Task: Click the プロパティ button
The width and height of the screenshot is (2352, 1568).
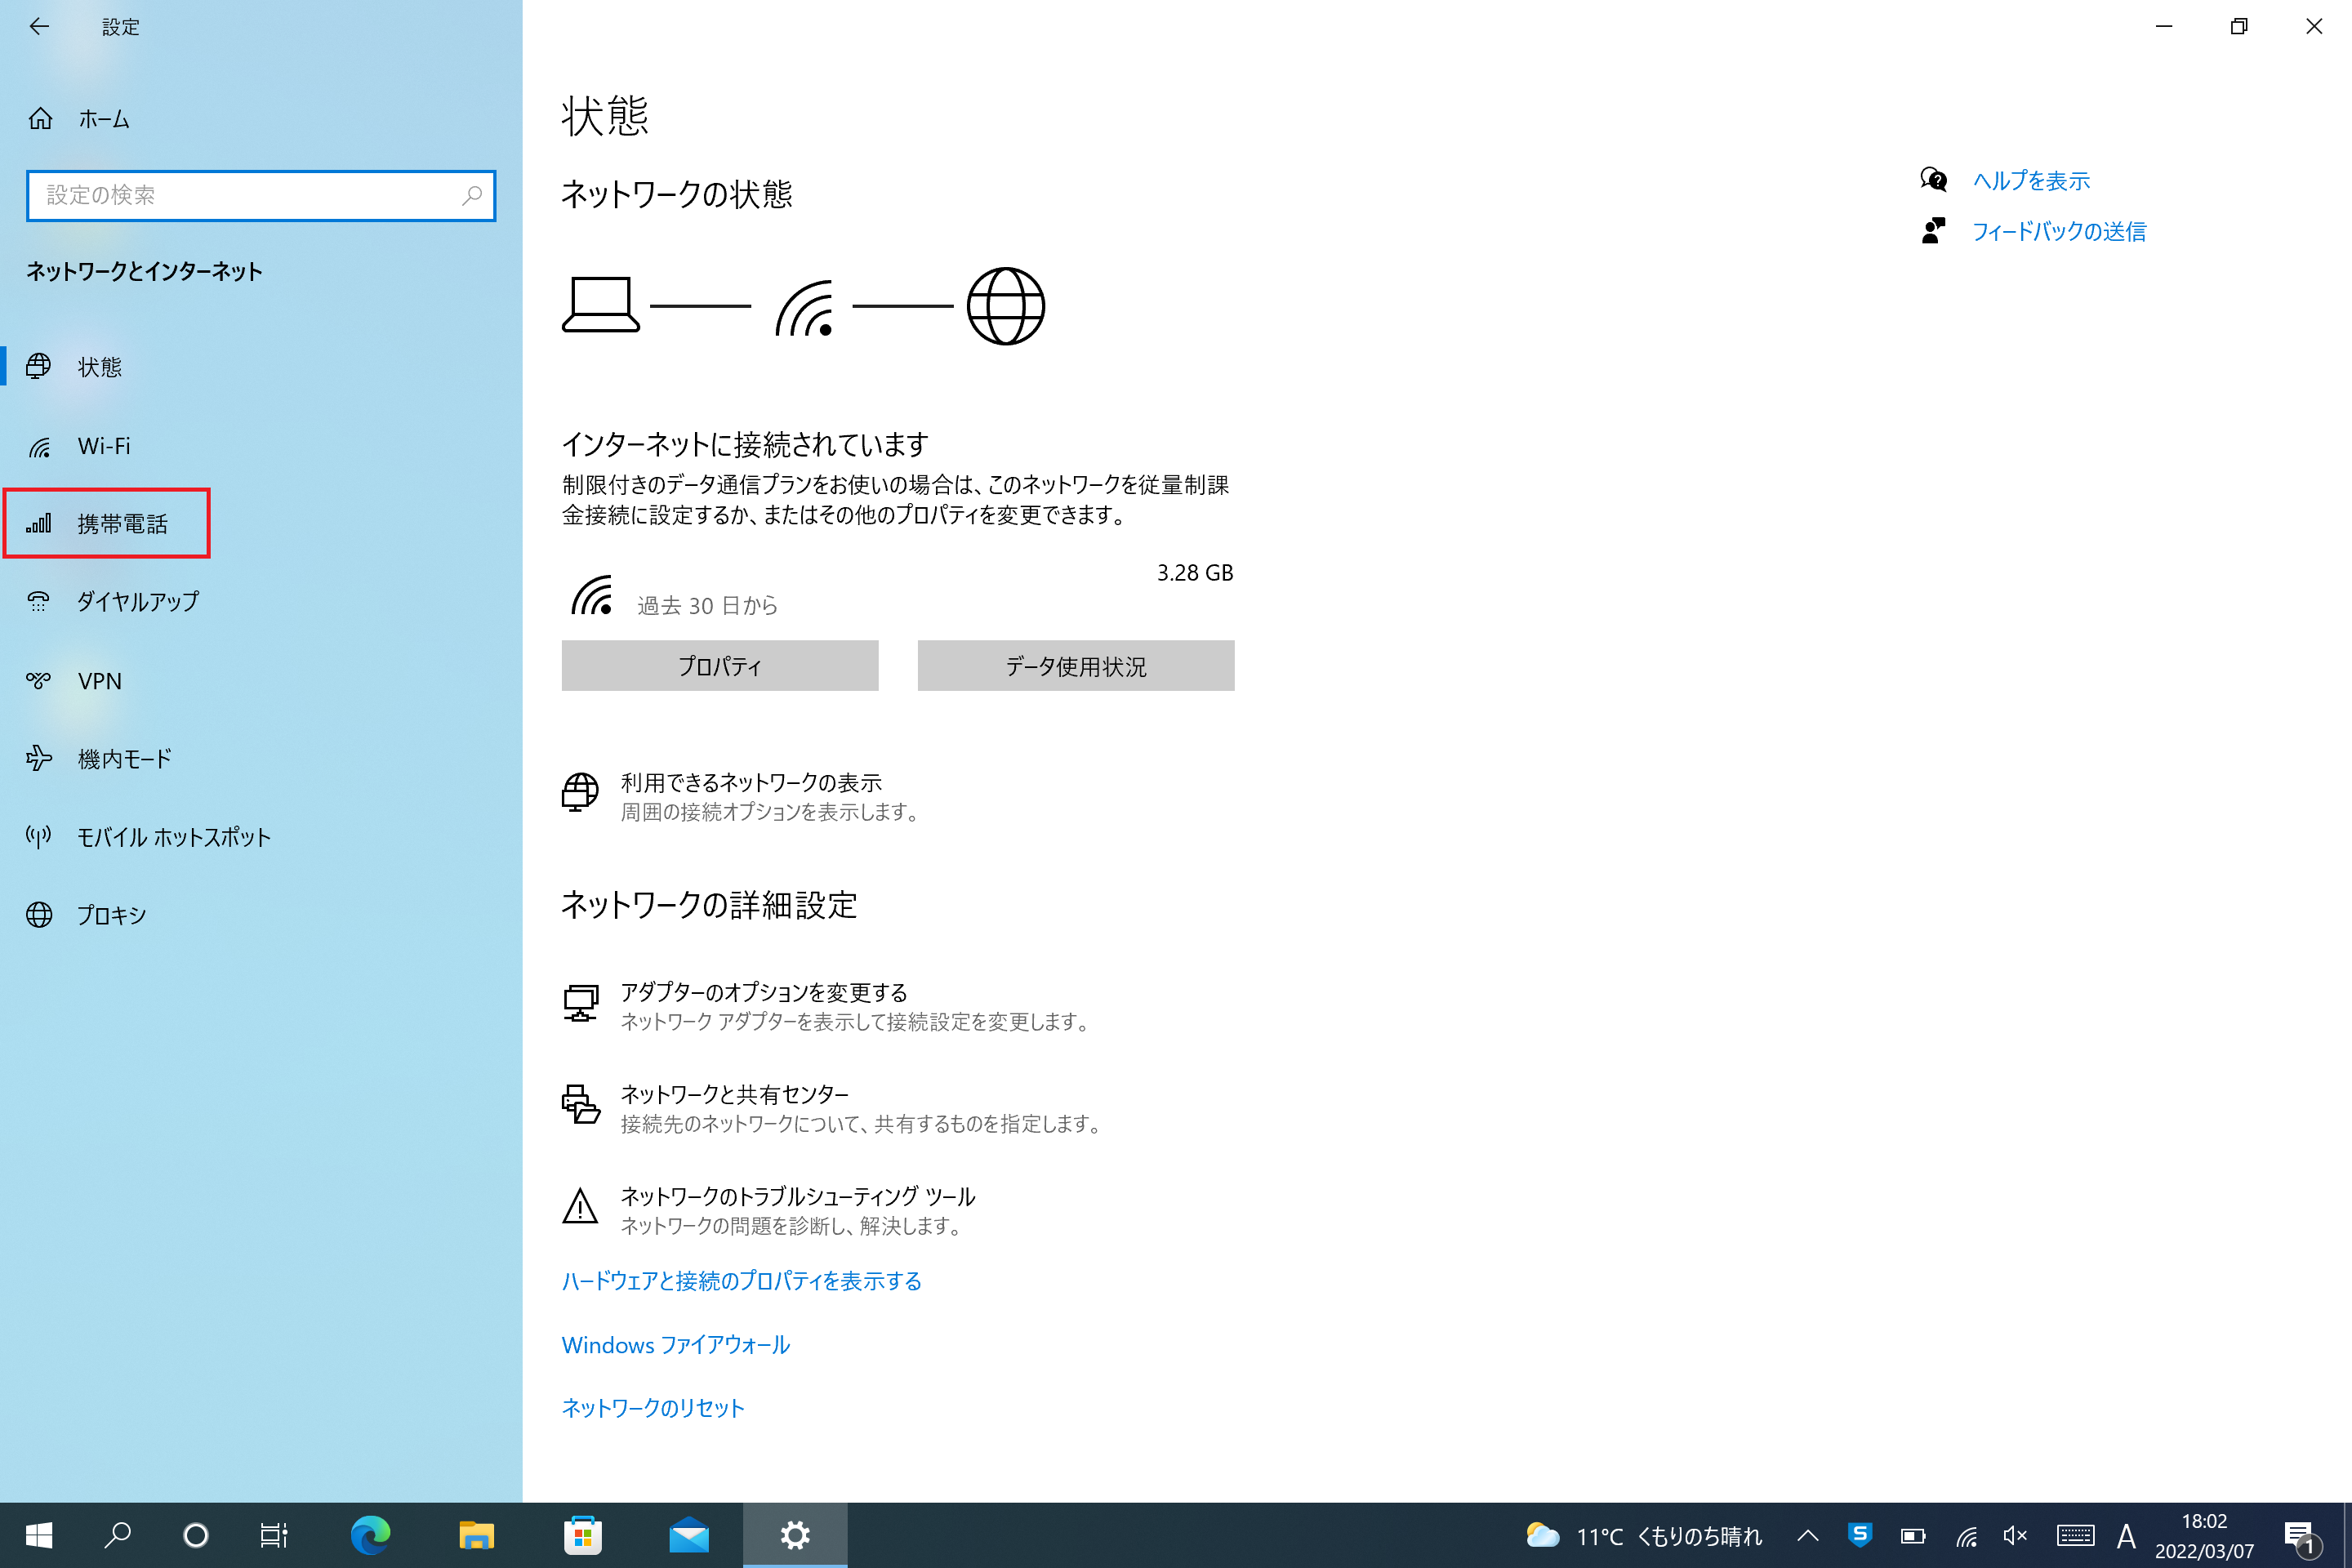Action: (720, 666)
